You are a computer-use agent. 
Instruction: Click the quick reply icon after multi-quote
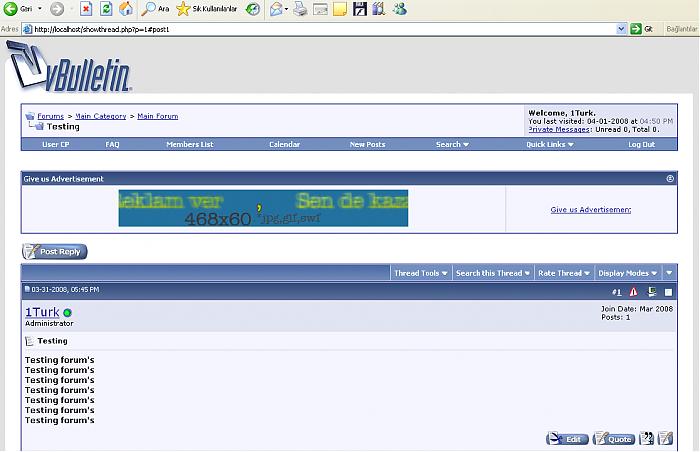tap(665, 439)
